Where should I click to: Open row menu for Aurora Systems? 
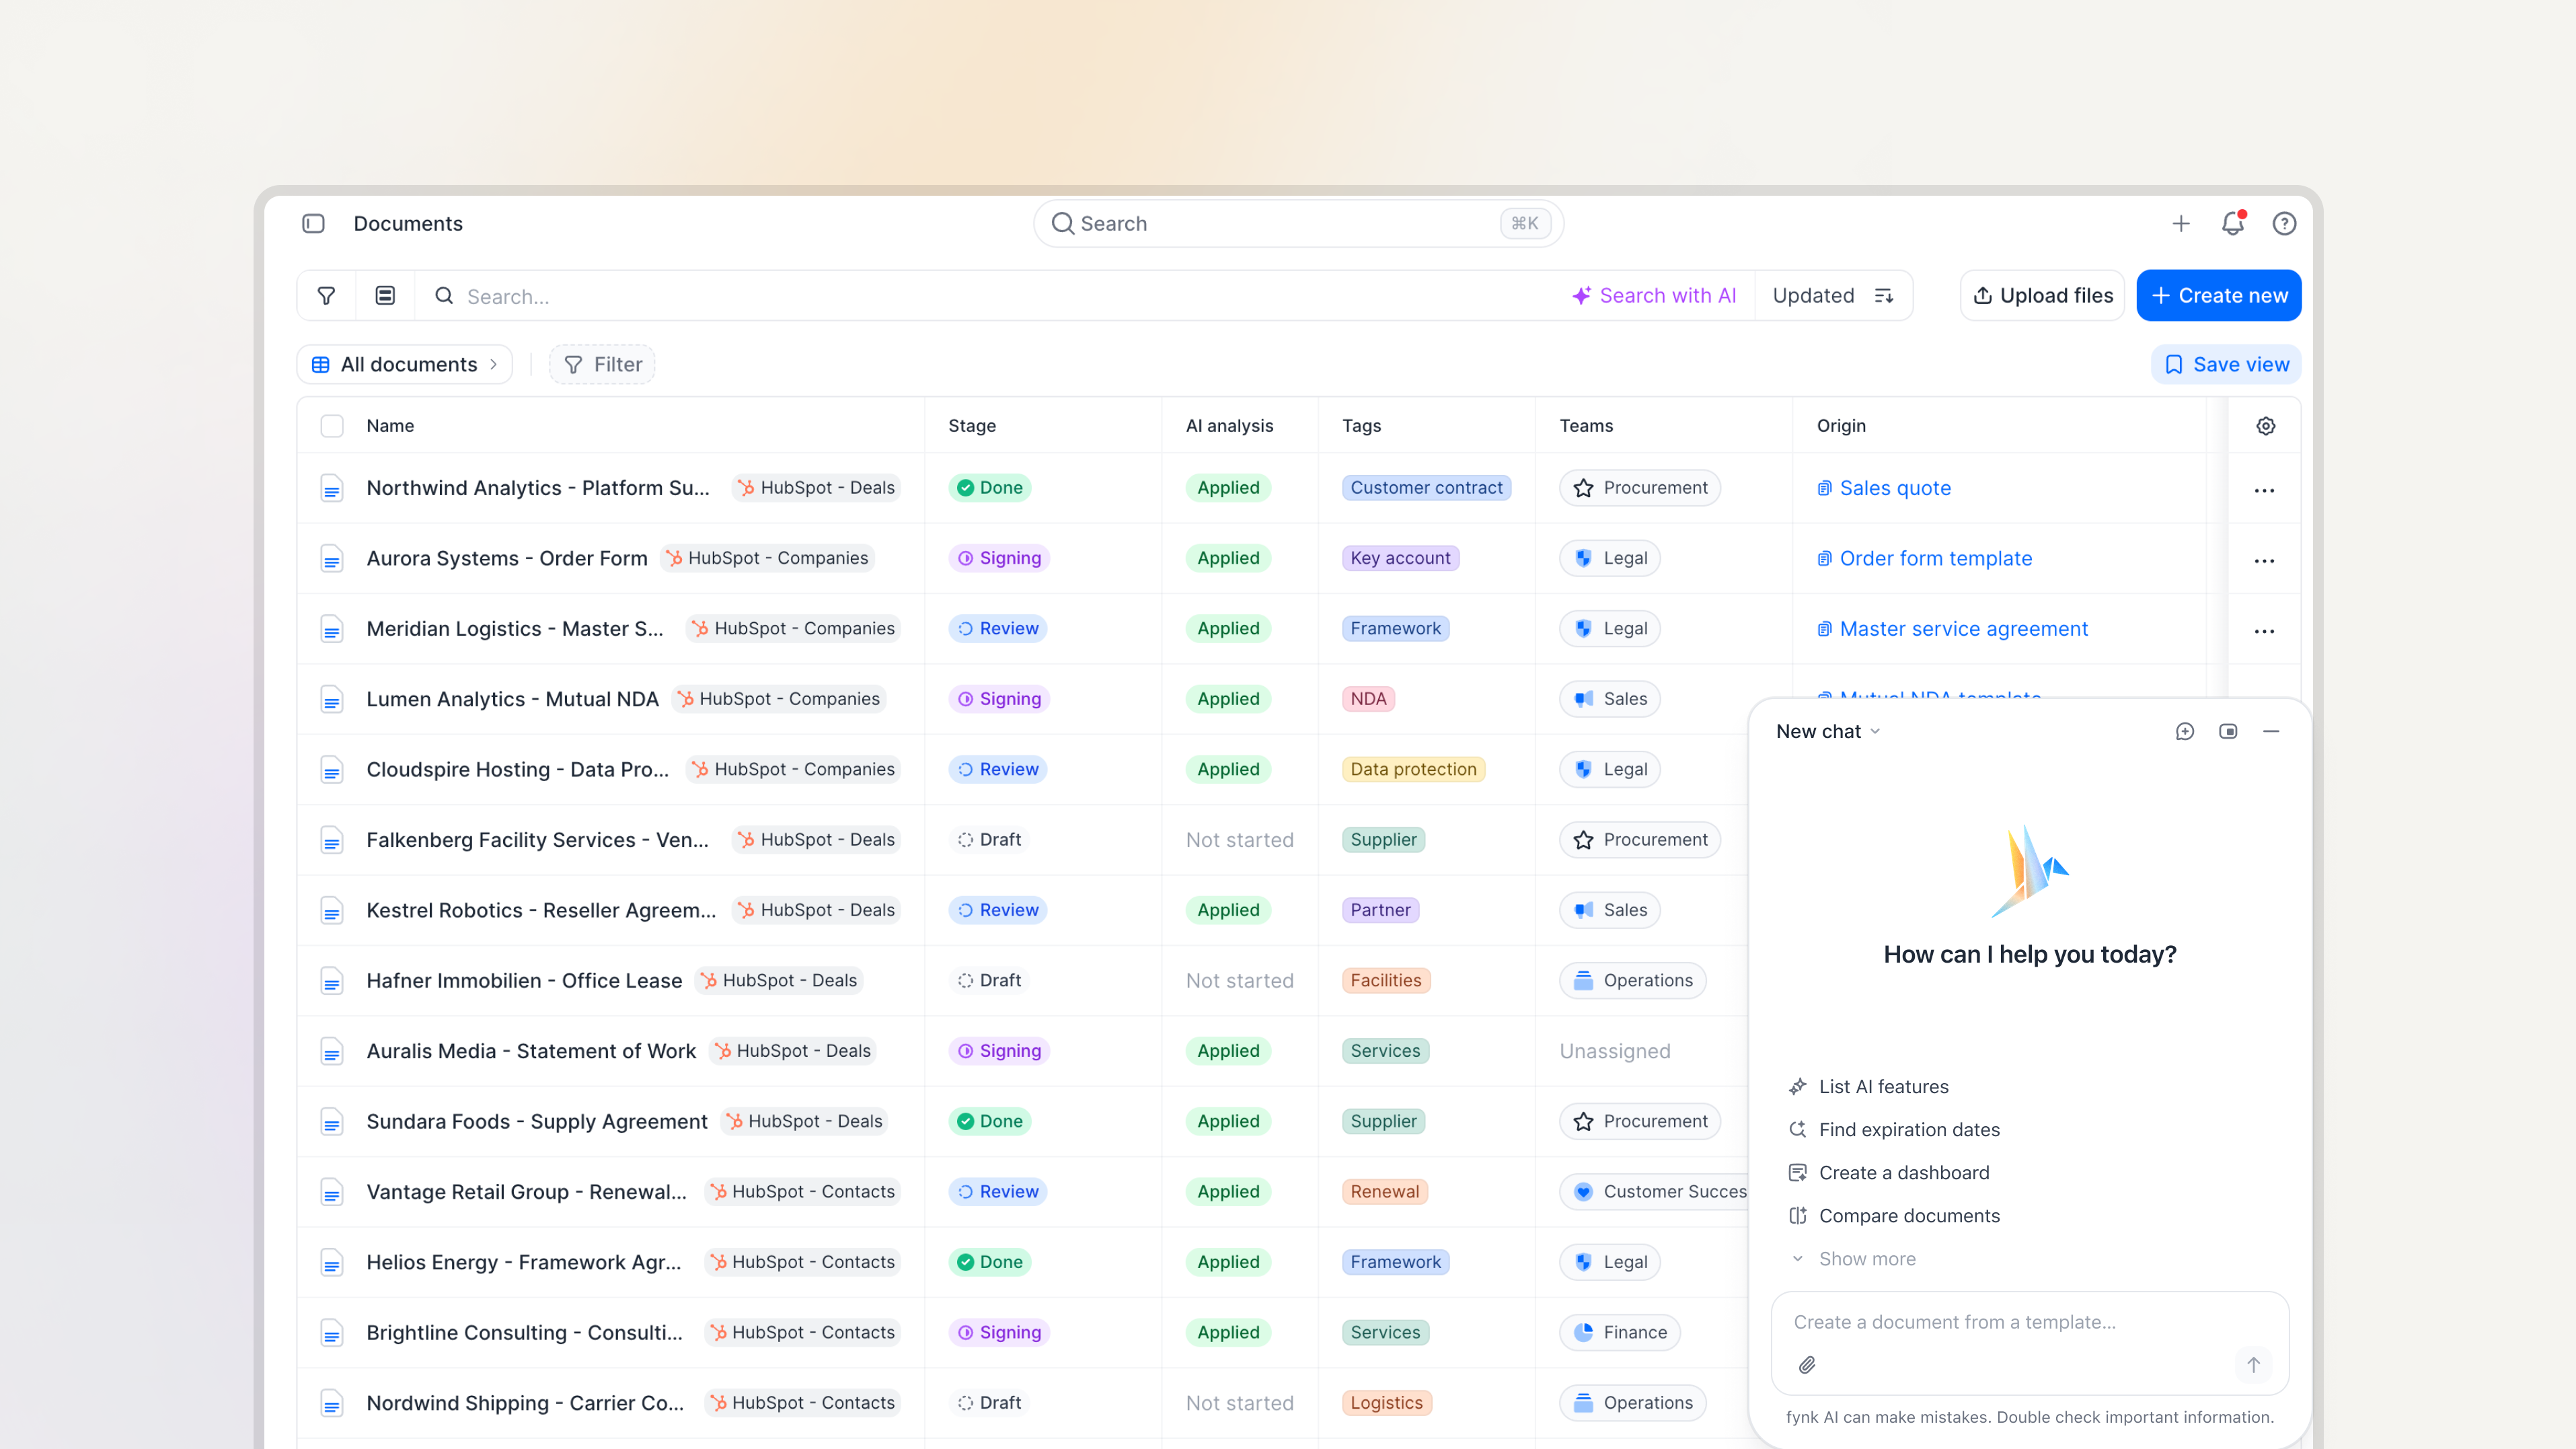pos(2264,560)
